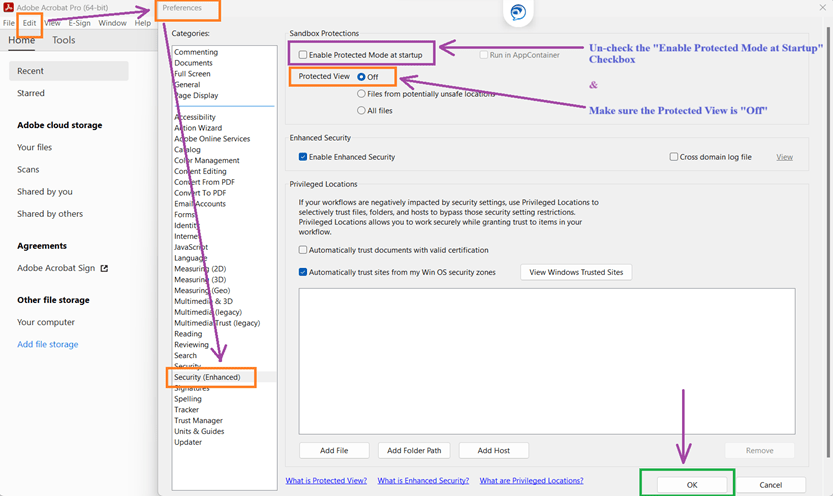Open the View menu

(52, 23)
